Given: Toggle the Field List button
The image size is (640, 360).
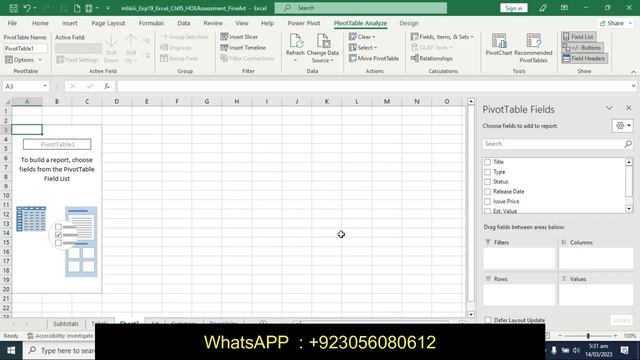Looking at the screenshot, I should click(x=578, y=37).
